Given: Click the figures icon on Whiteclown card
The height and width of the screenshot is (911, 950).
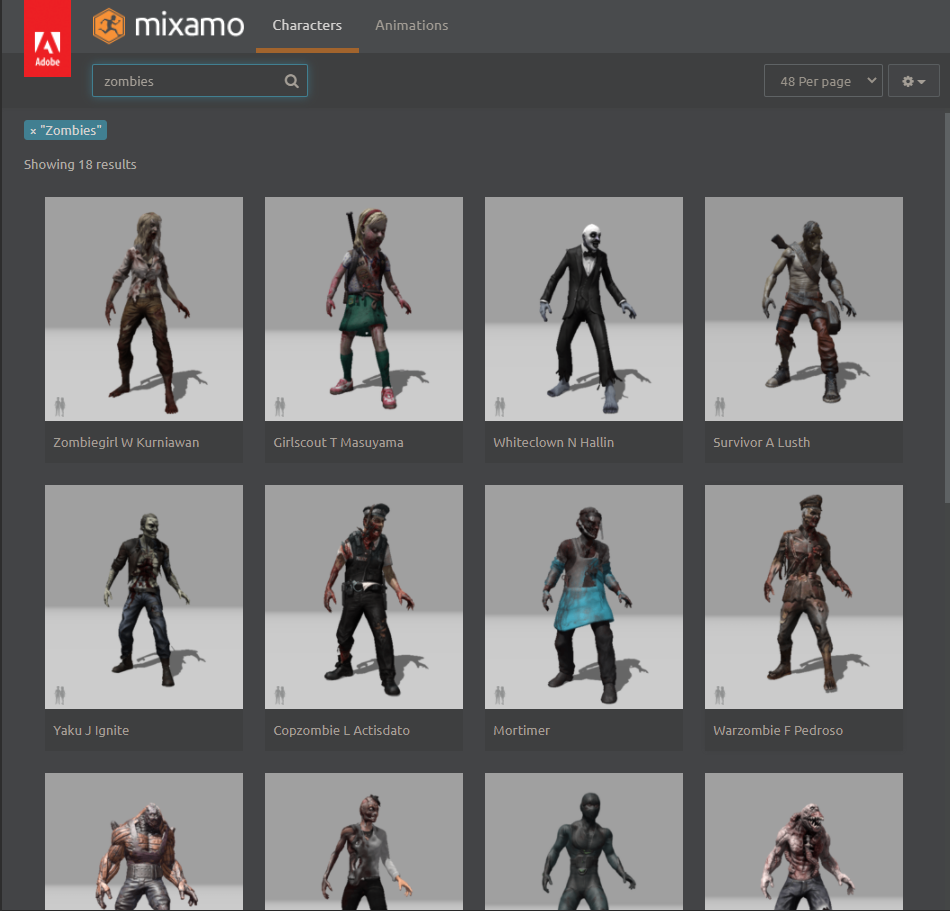Looking at the screenshot, I should click(499, 406).
